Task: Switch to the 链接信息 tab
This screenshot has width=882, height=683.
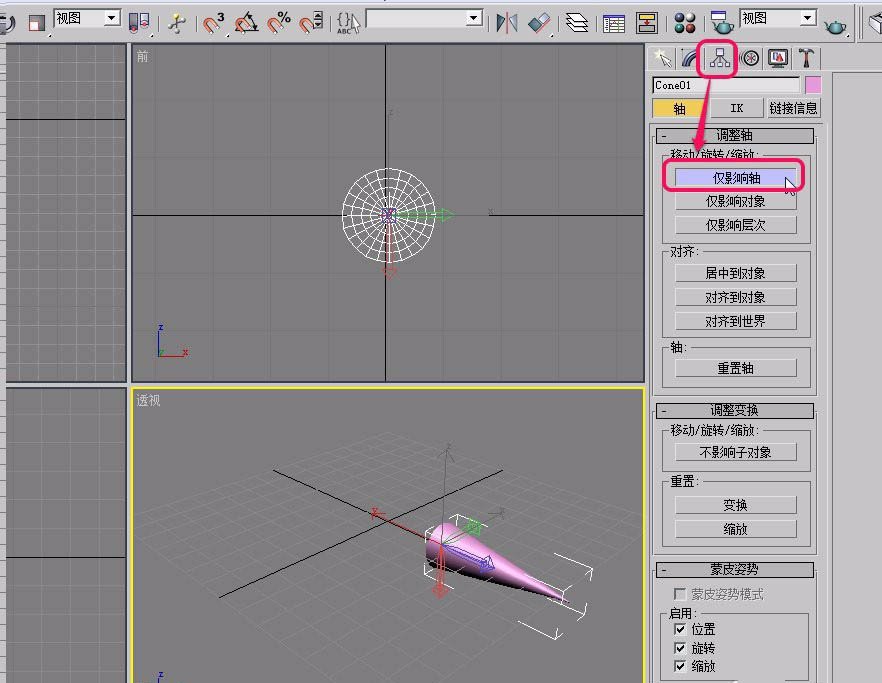Action: click(x=793, y=108)
